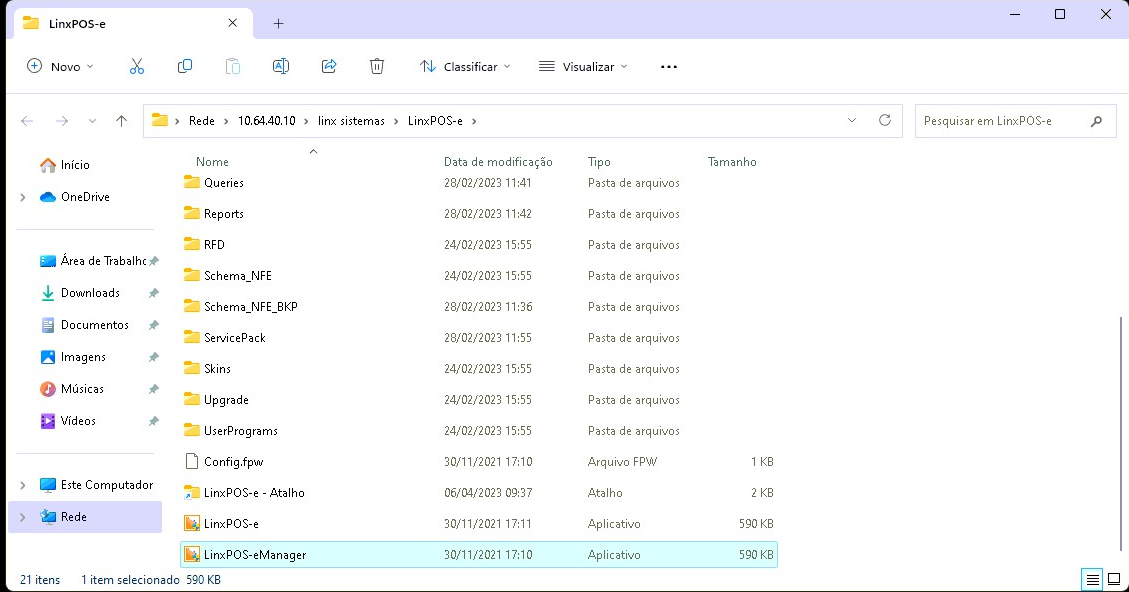Select the UserPrograms folder
This screenshot has width=1129, height=592.
479,431
